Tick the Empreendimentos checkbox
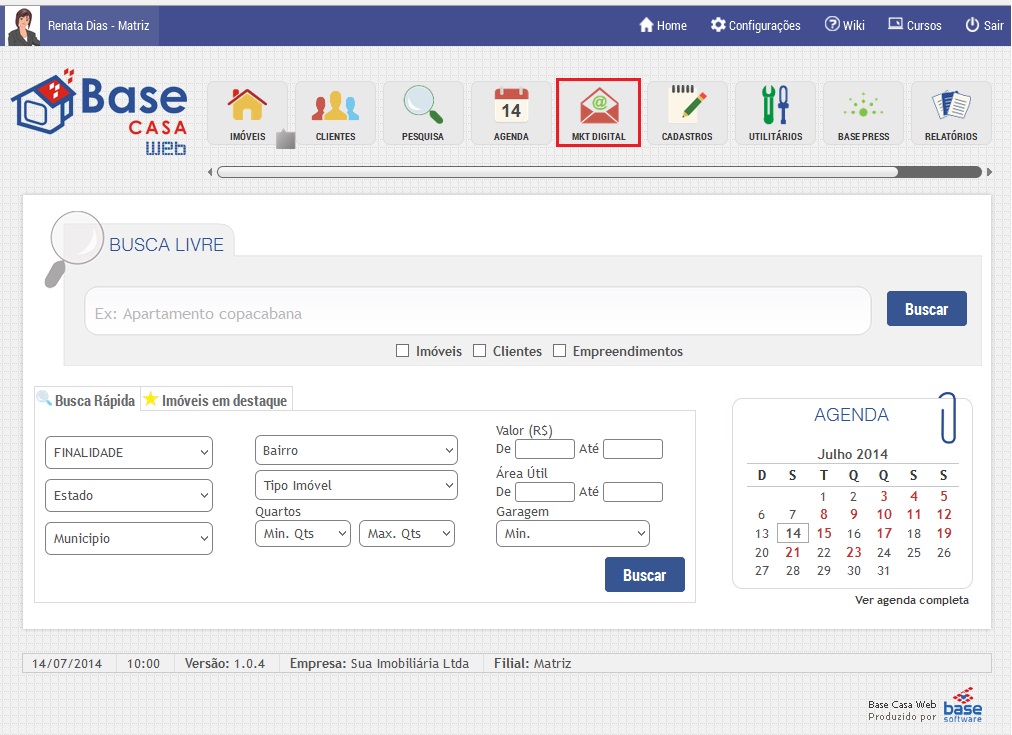The height and width of the screenshot is (735, 1012). [x=560, y=351]
